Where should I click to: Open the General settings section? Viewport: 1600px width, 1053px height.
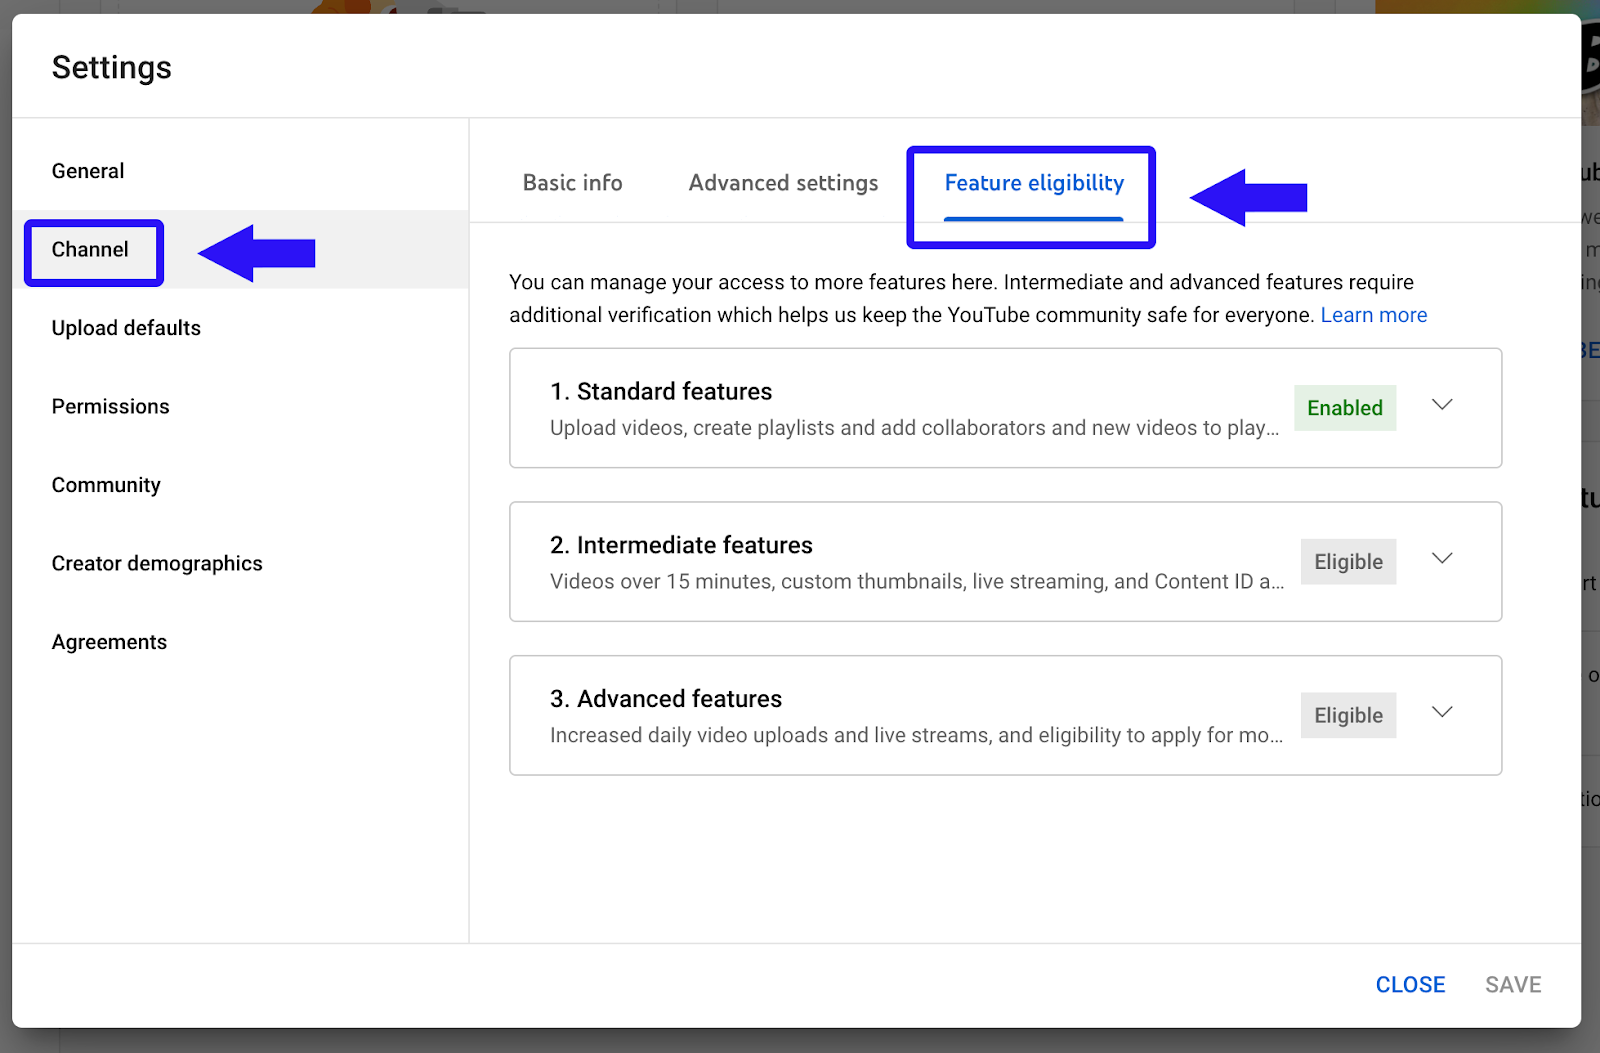tap(88, 170)
